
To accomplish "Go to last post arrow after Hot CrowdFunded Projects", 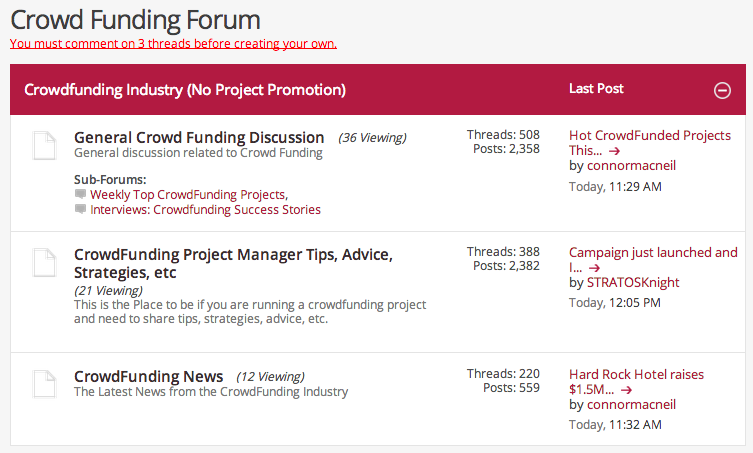I will tap(616, 152).
